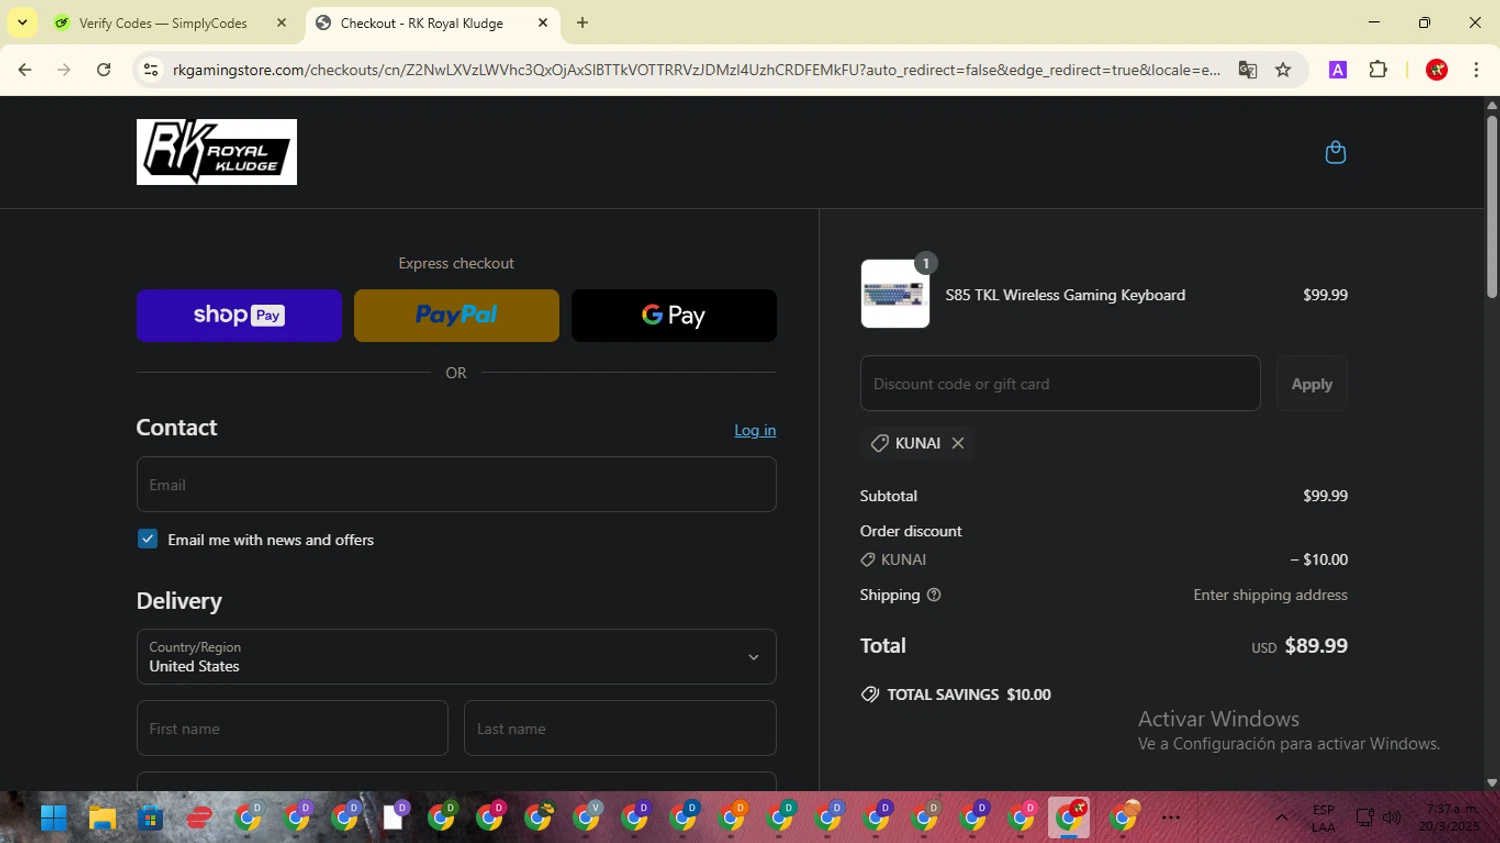
Task: Open the volume speaker tray icon
Action: click(1392, 818)
